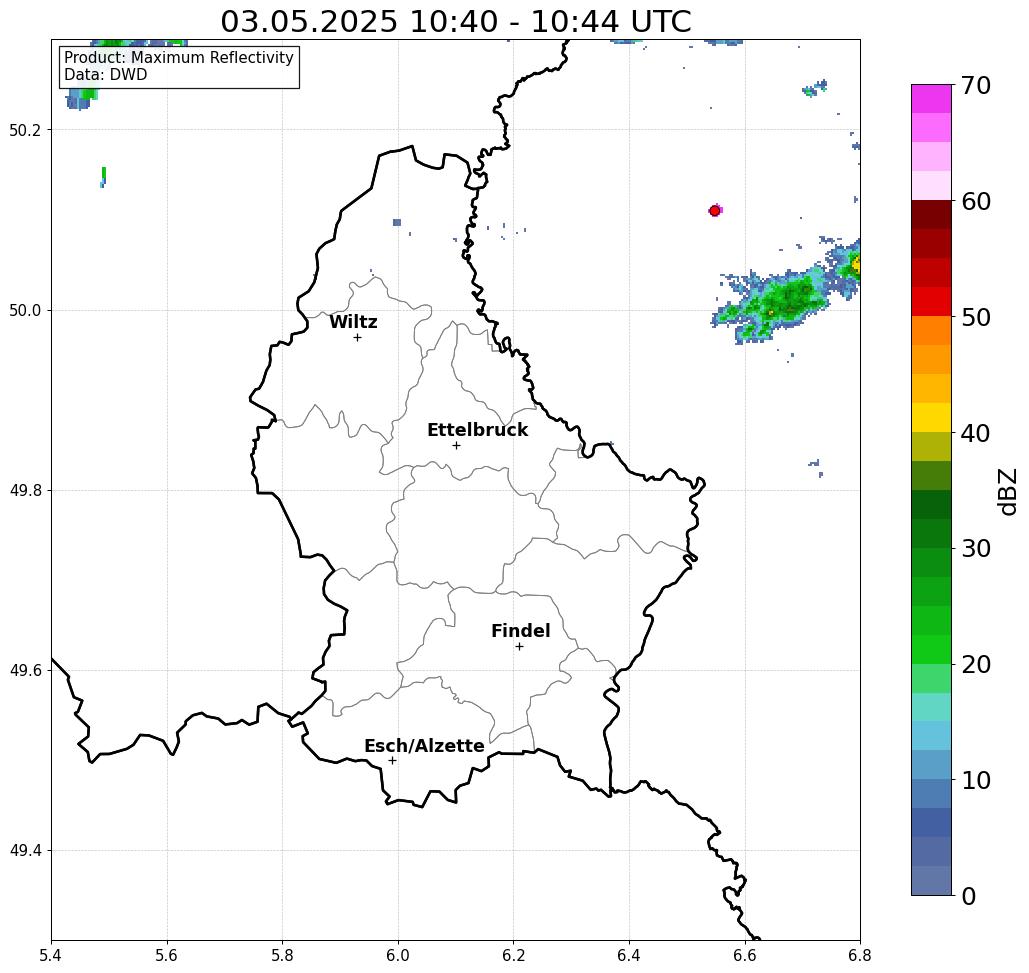
Task: Click the "Data: DWD" text
Action: point(106,75)
